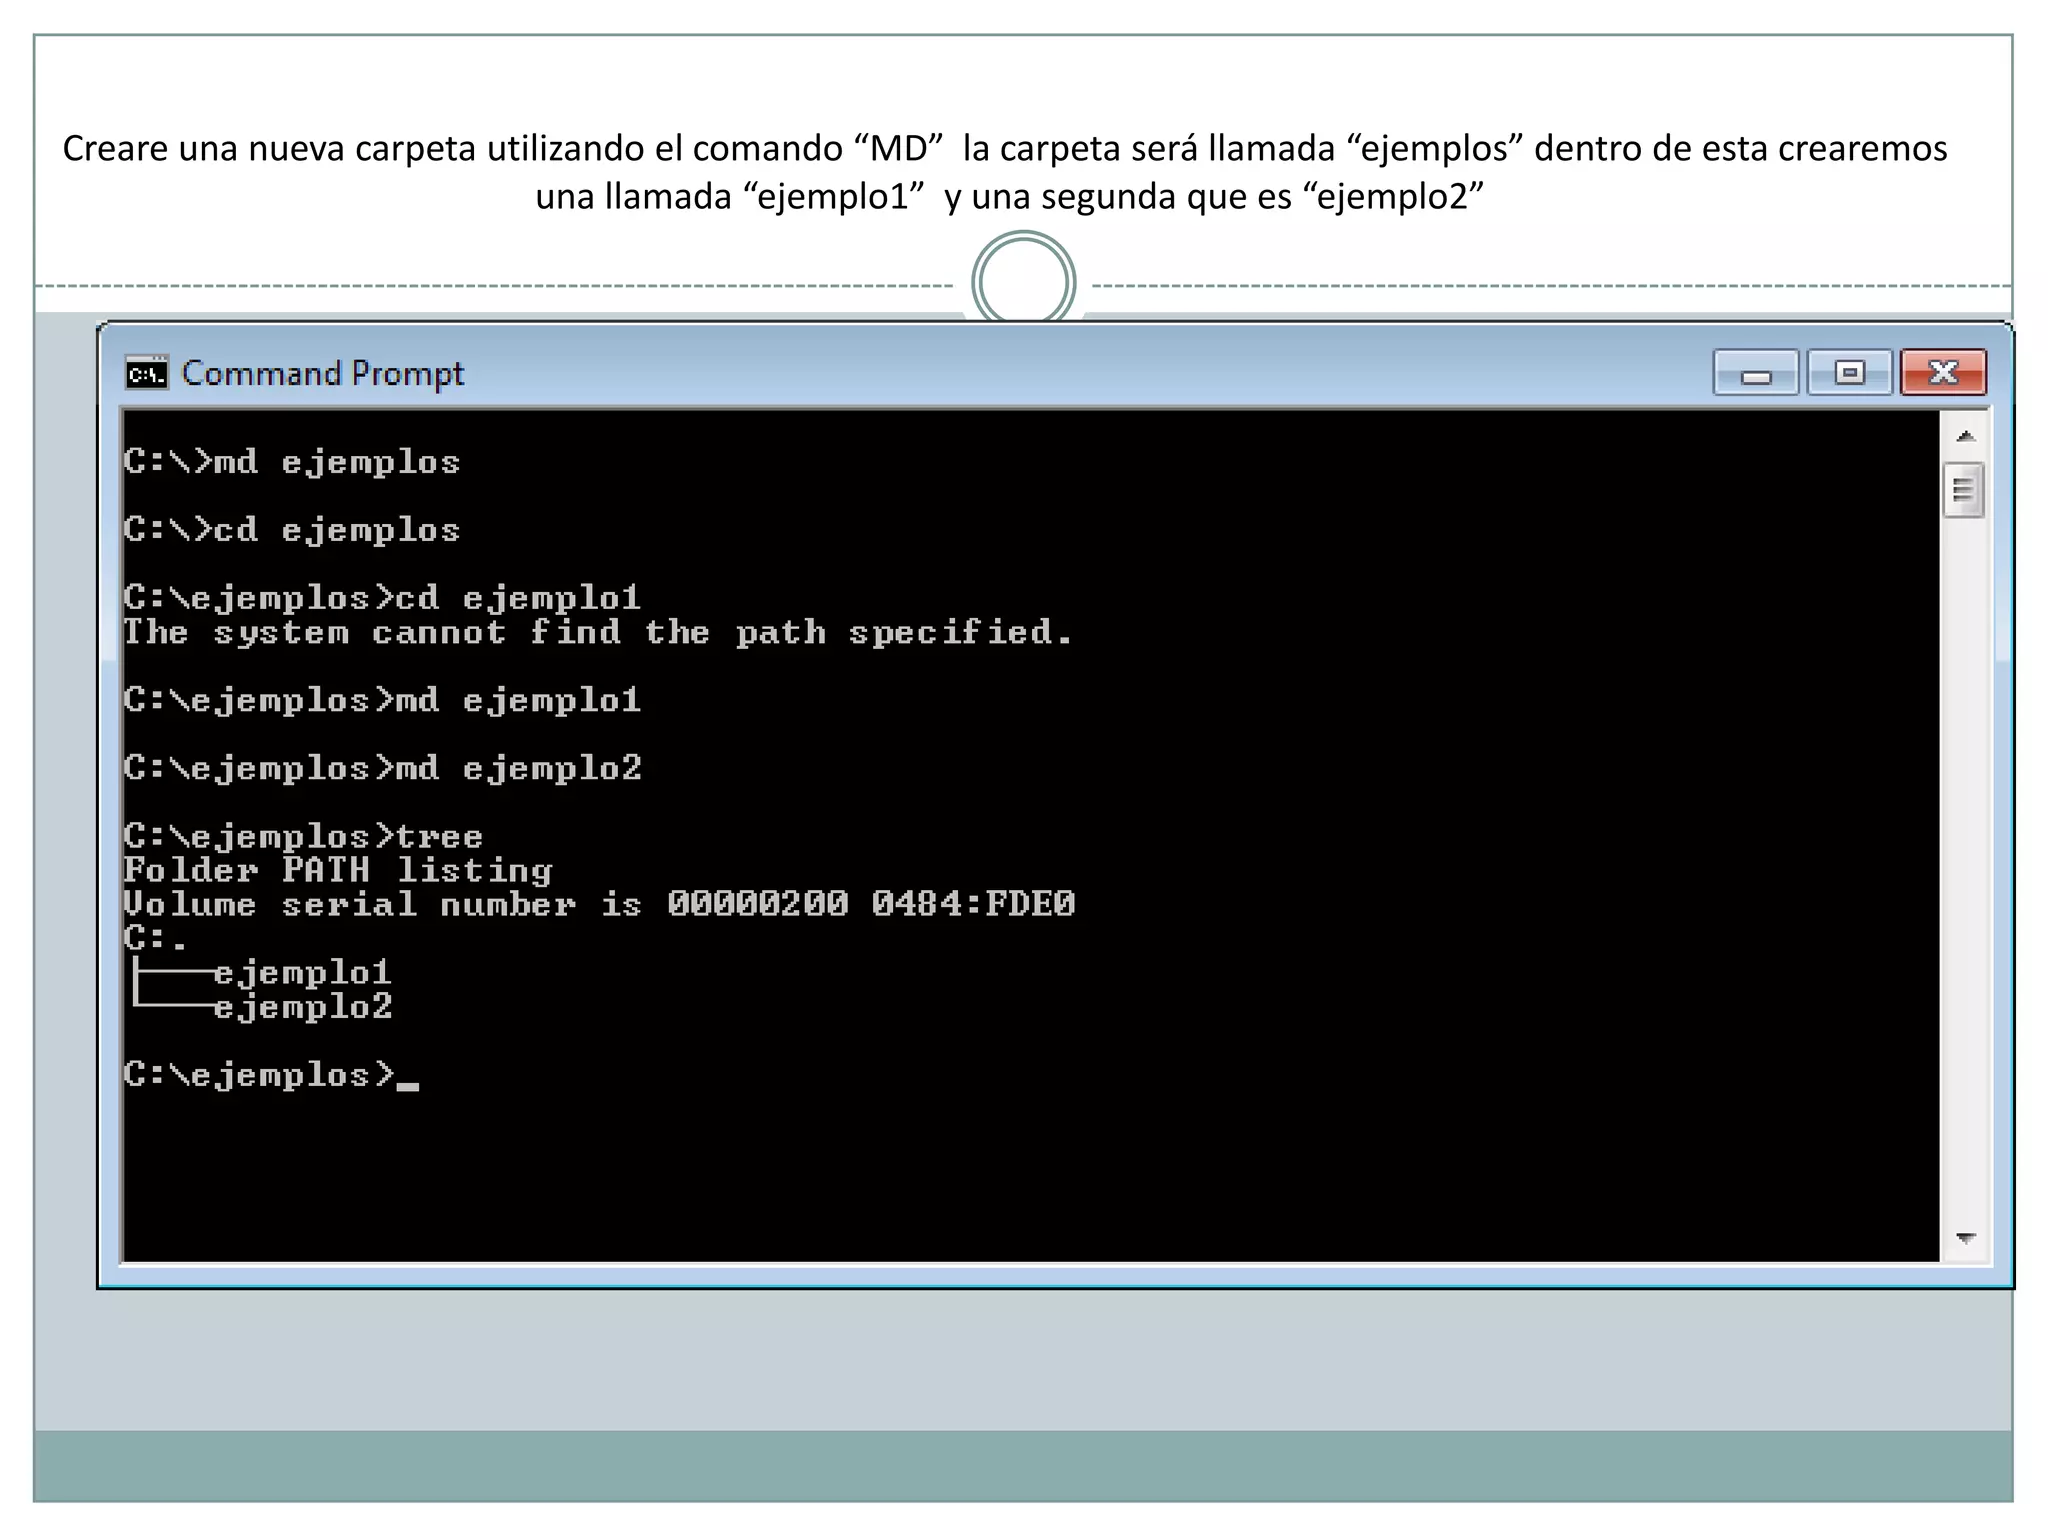Click the Volume serial number output line
Image resolution: width=2048 pixels, height=1536 pixels.
click(x=598, y=905)
